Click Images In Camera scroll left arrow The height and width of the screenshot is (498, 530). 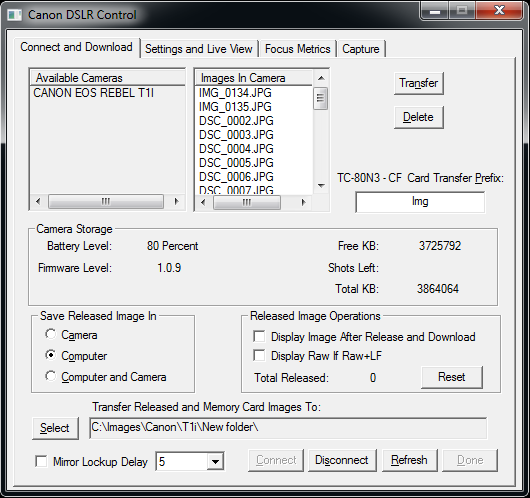coord(203,202)
